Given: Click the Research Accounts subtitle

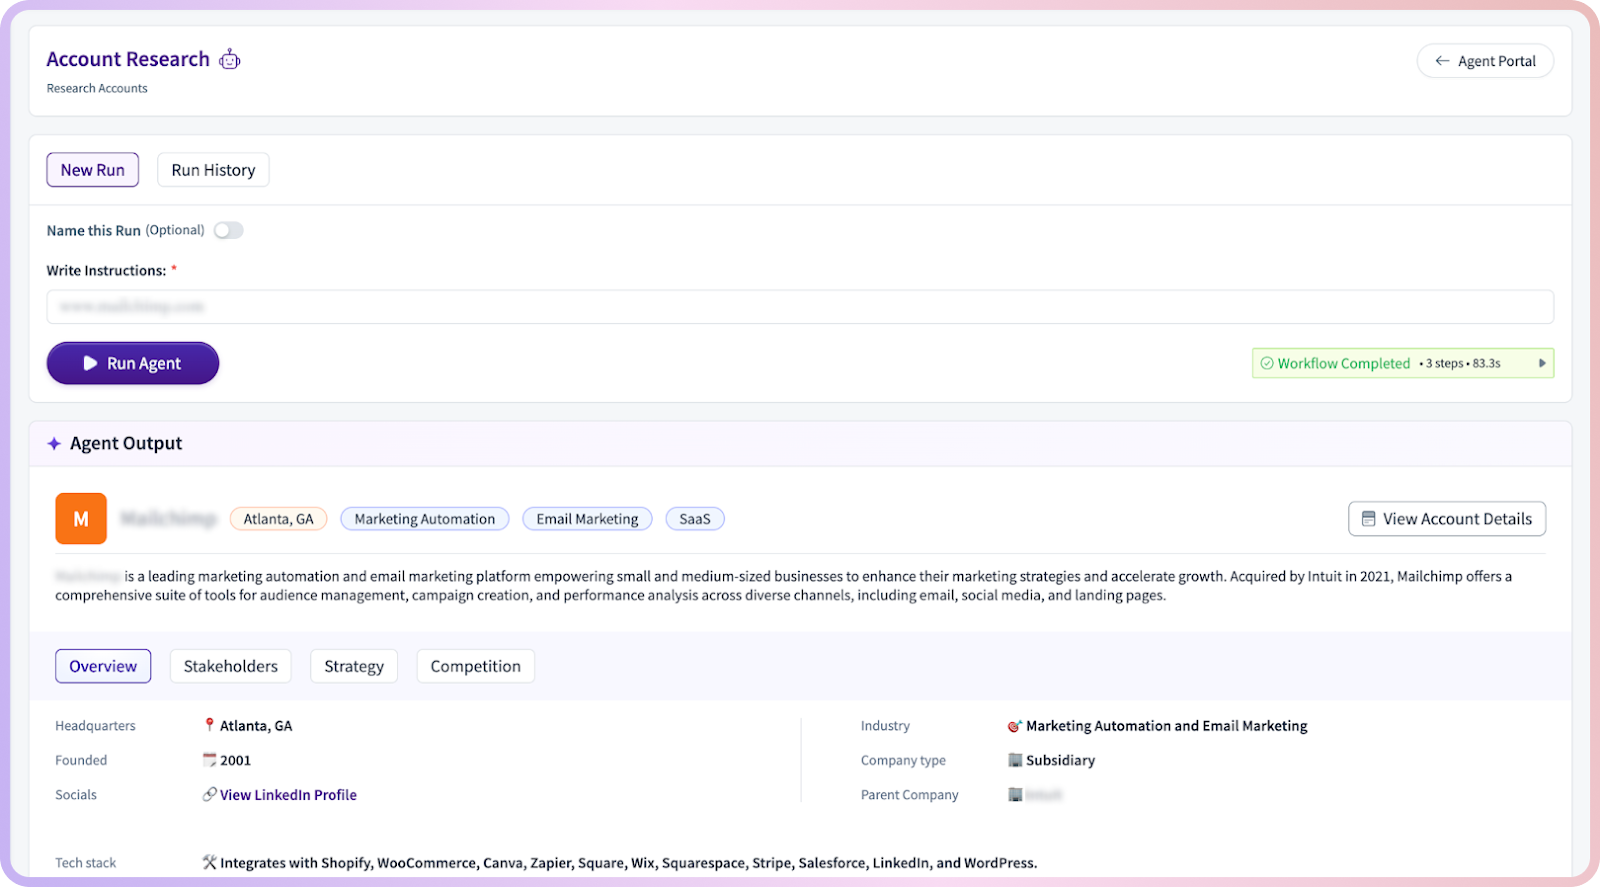Looking at the screenshot, I should pos(97,88).
